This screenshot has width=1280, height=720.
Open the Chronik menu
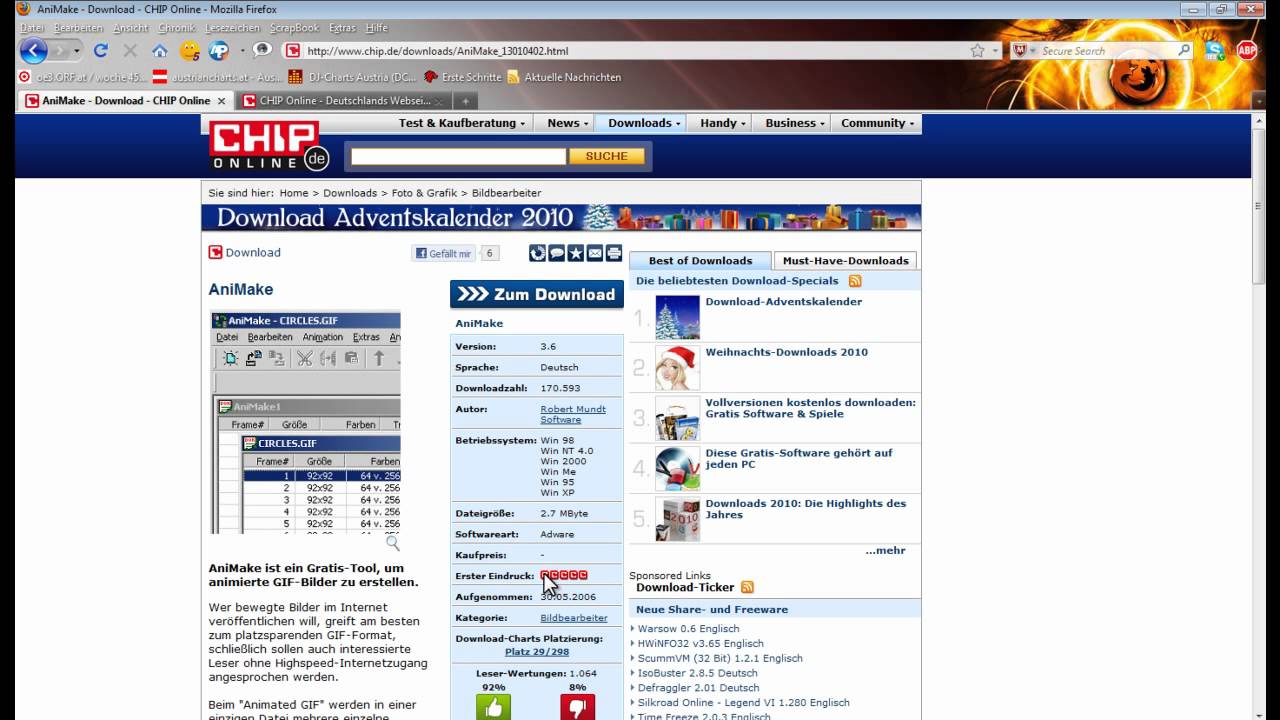point(177,28)
